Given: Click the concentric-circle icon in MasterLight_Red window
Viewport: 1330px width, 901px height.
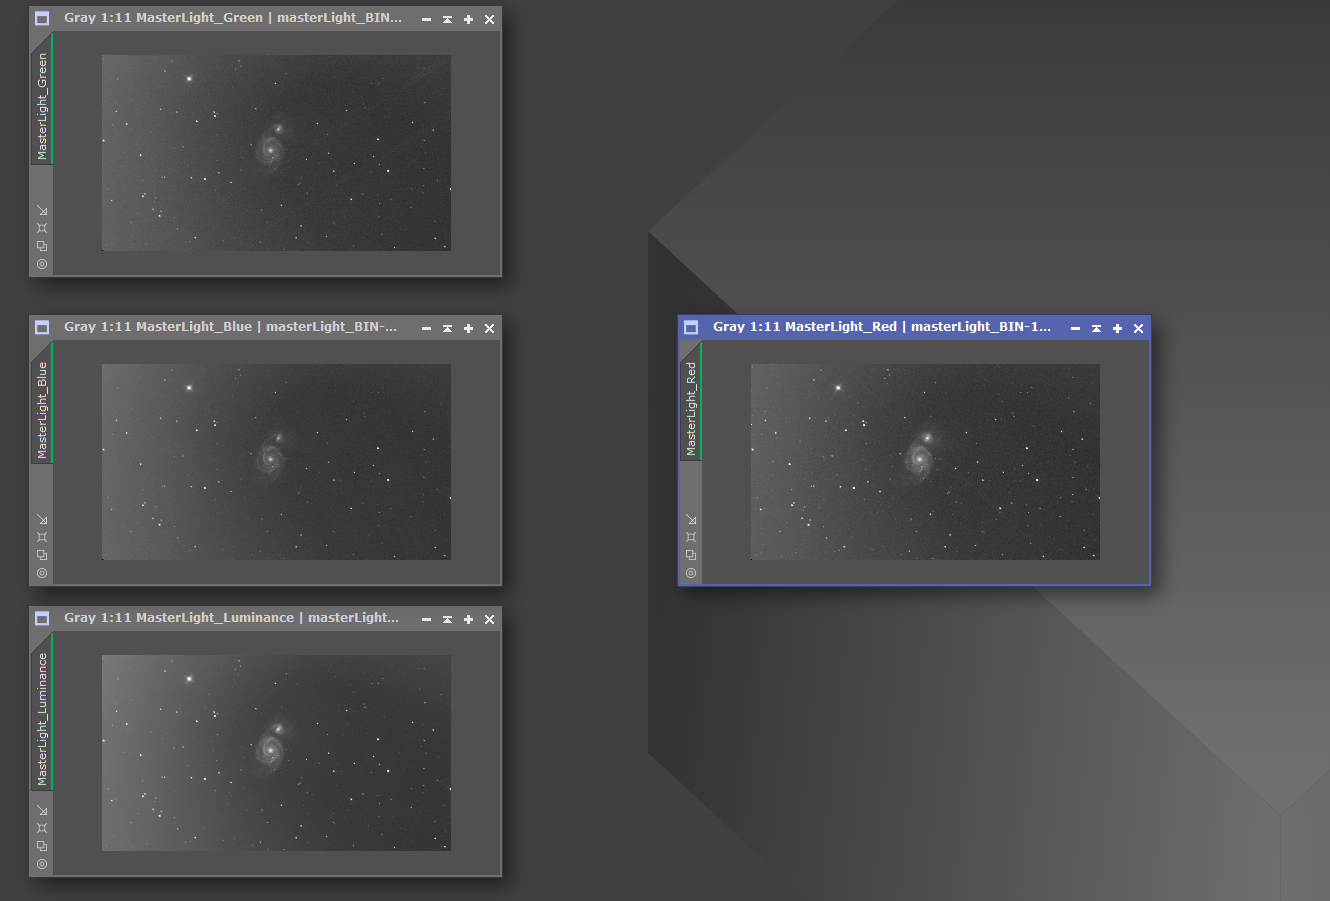Looking at the screenshot, I should 691,573.
